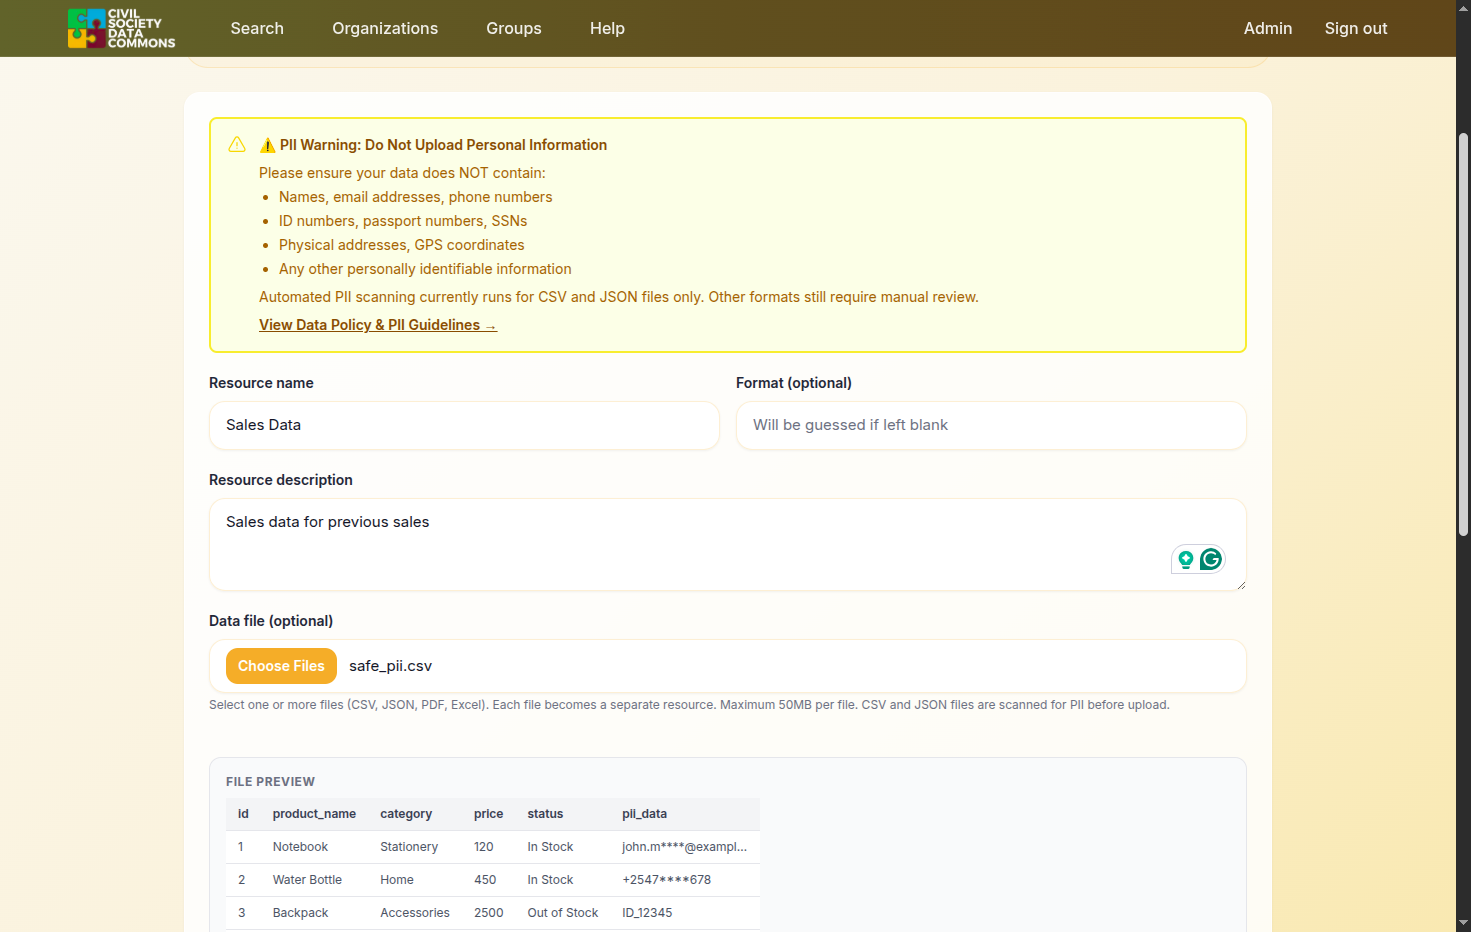
Task: Open the Search menu item
Action: pos(257,28)
